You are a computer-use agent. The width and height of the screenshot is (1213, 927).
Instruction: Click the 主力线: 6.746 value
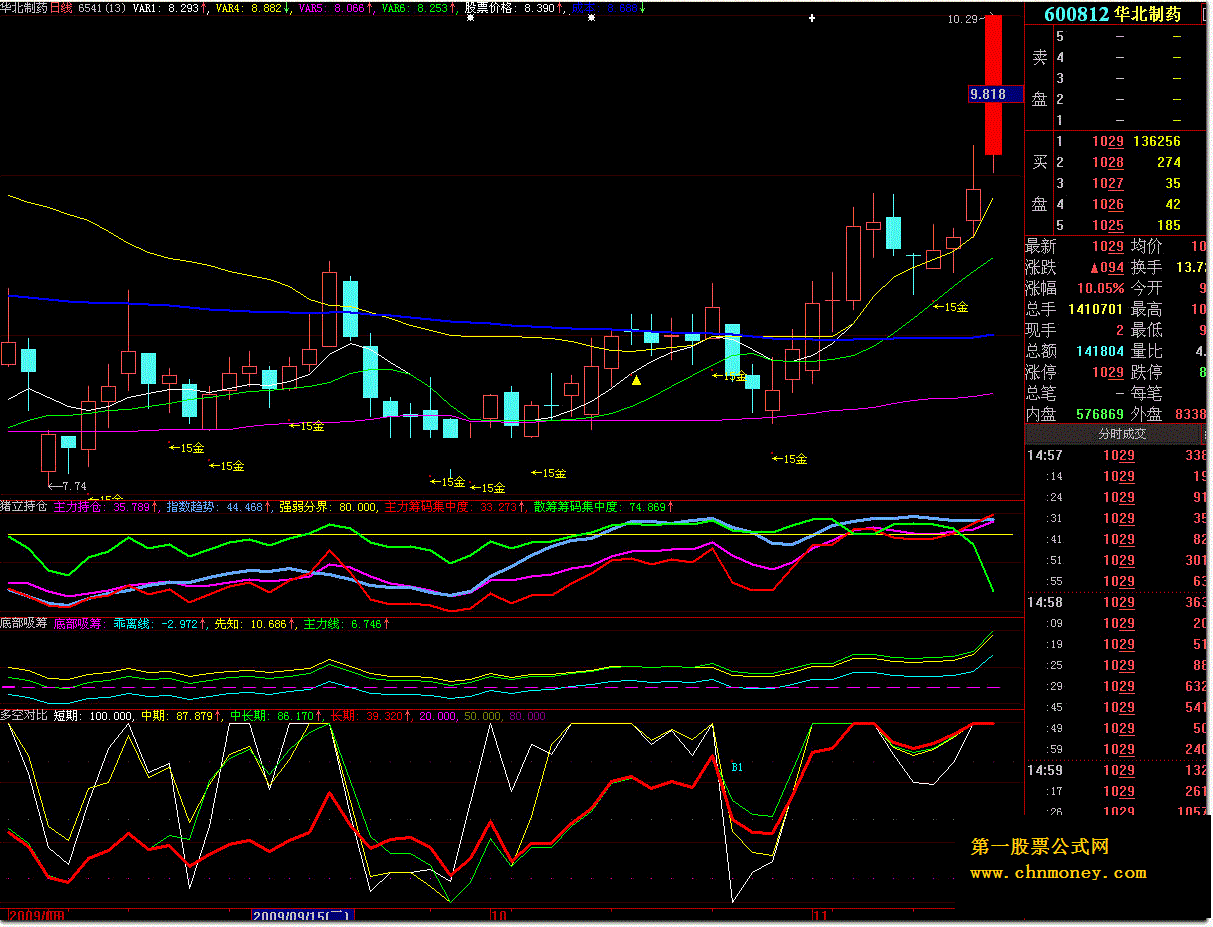345,623
